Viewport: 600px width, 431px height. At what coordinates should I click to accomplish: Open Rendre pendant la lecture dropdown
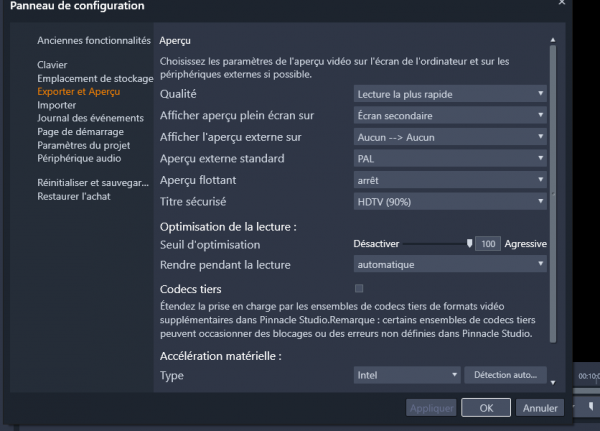450,265
